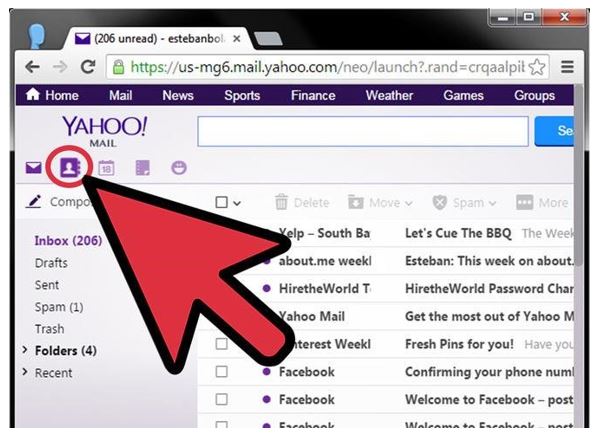Open the Sports navigation item

[x=242, y=95]
